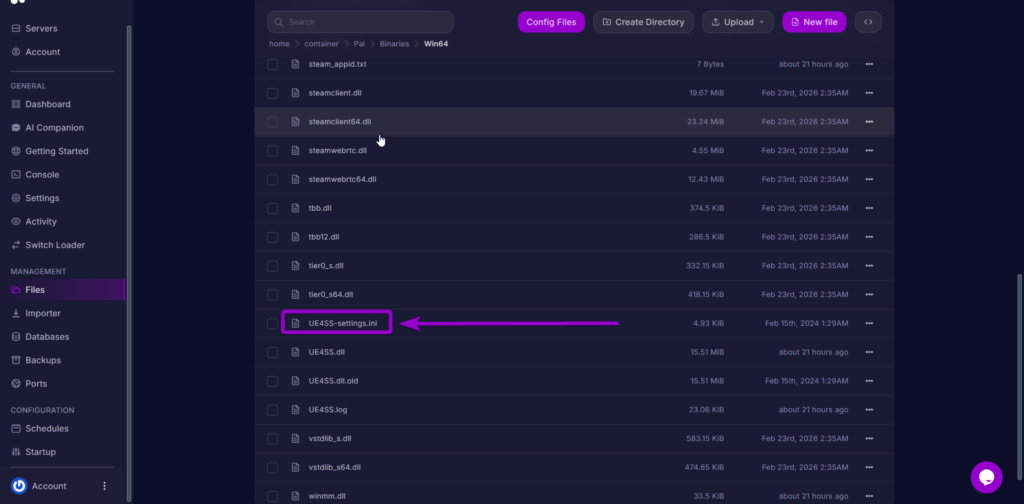The width and height of the screenshot is (1024, 504).
Task: Click the file icon beside tbb.dll
Action: [x=295, y=208]
